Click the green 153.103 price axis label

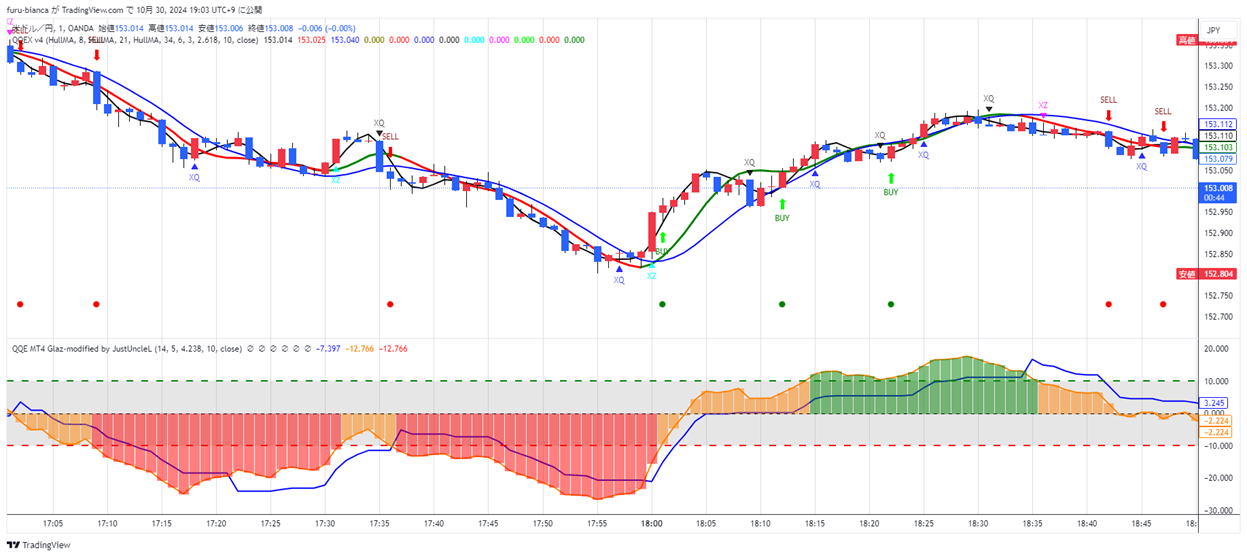[x=1217, y=147]
